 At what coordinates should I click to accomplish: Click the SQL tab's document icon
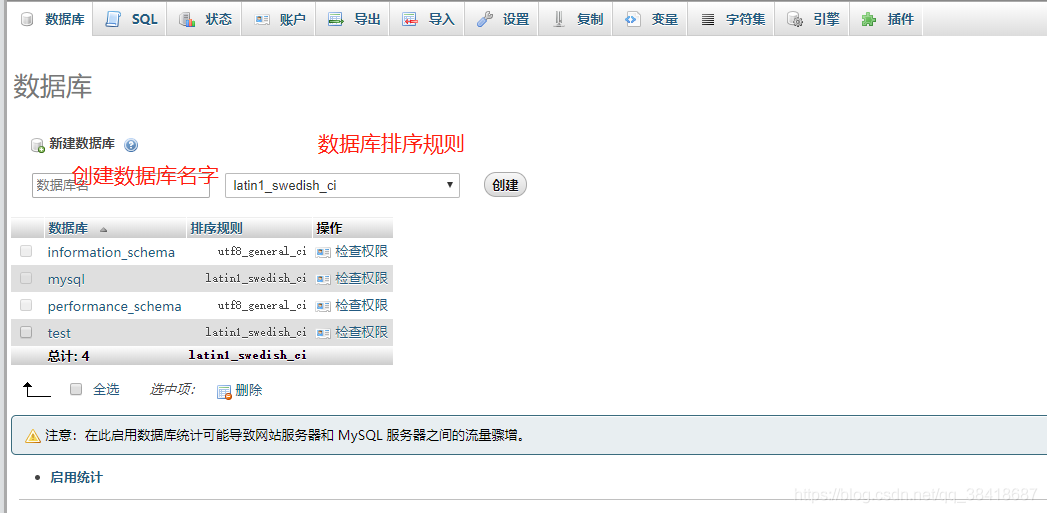click(x=114, y=19)
